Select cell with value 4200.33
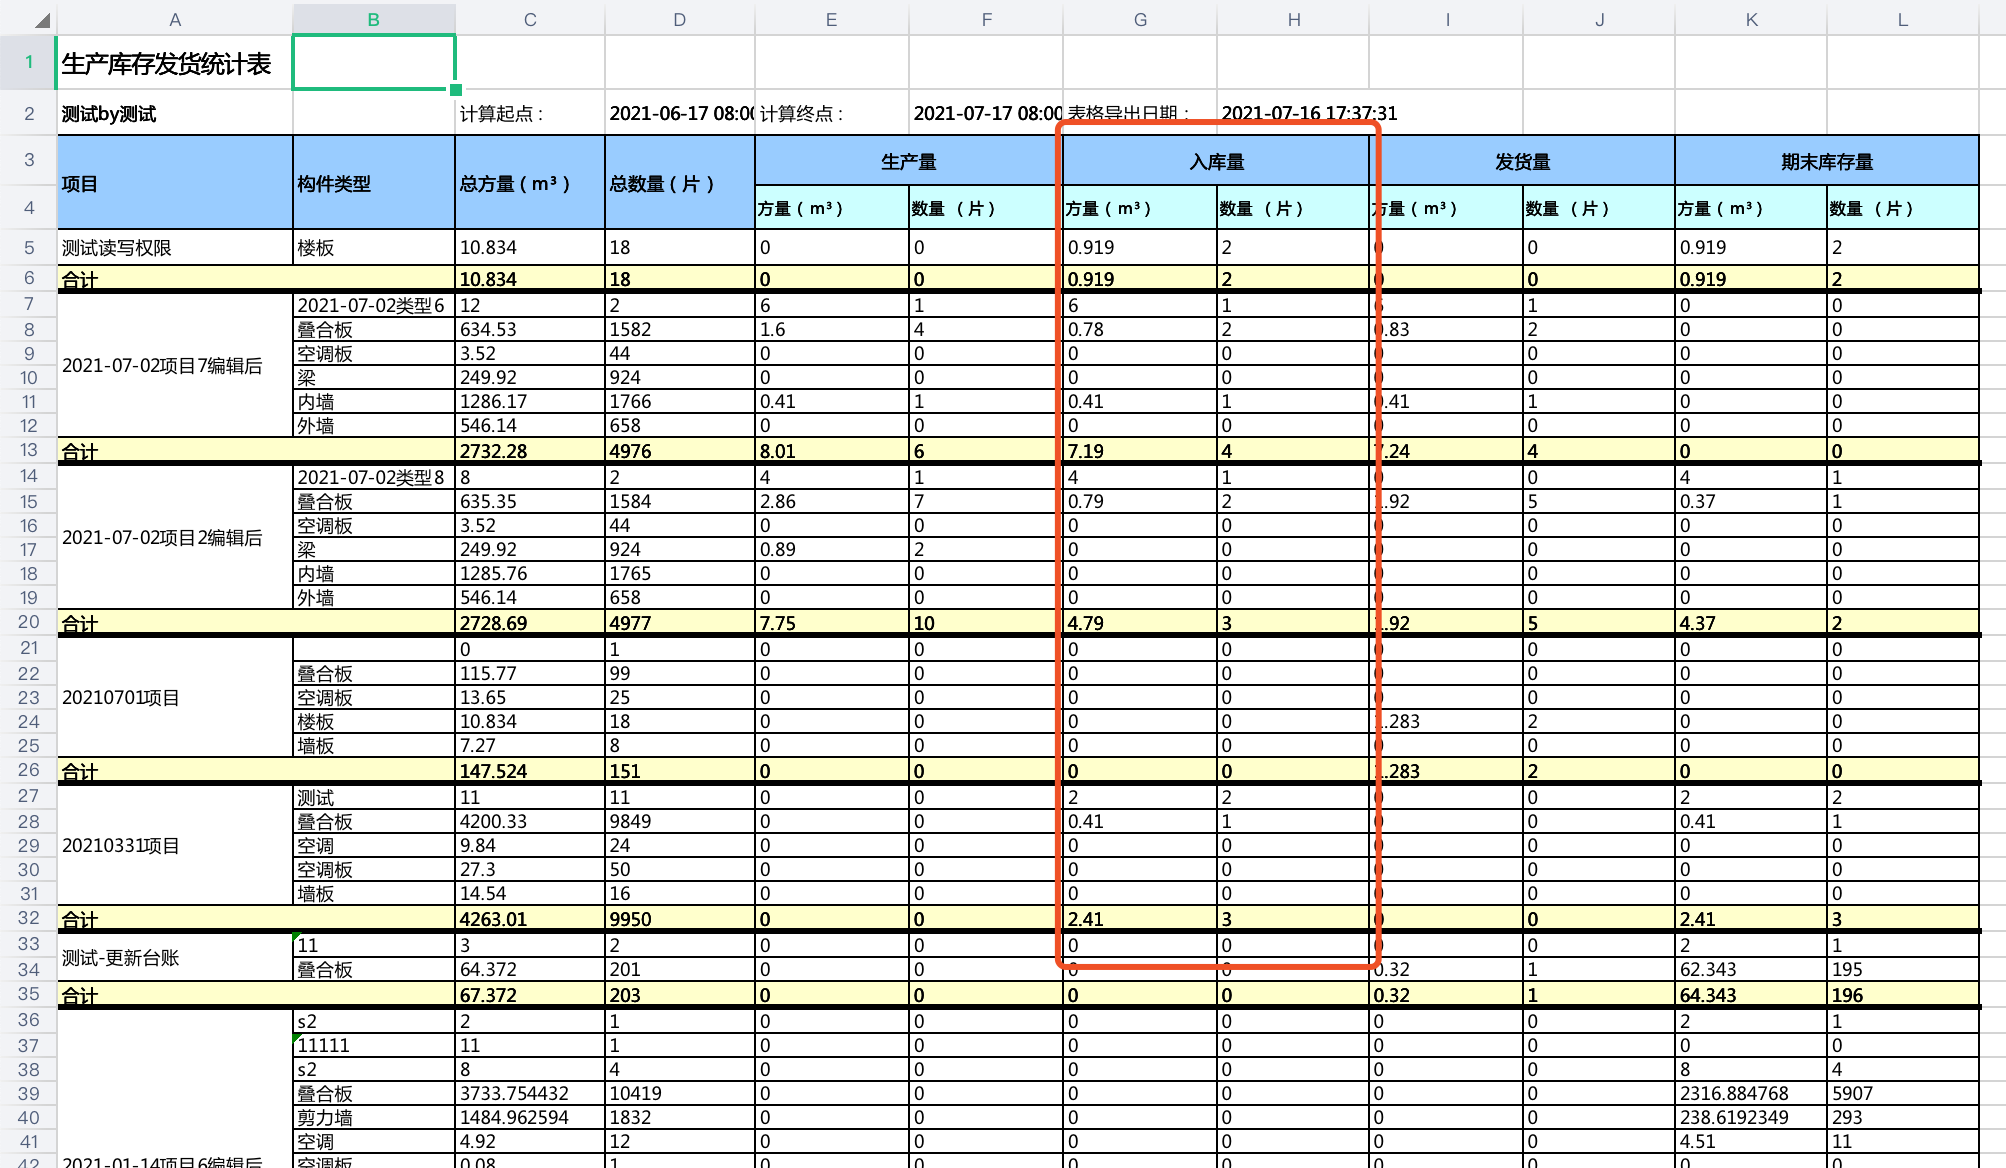2006x1168 pixels. click(530, 821)
